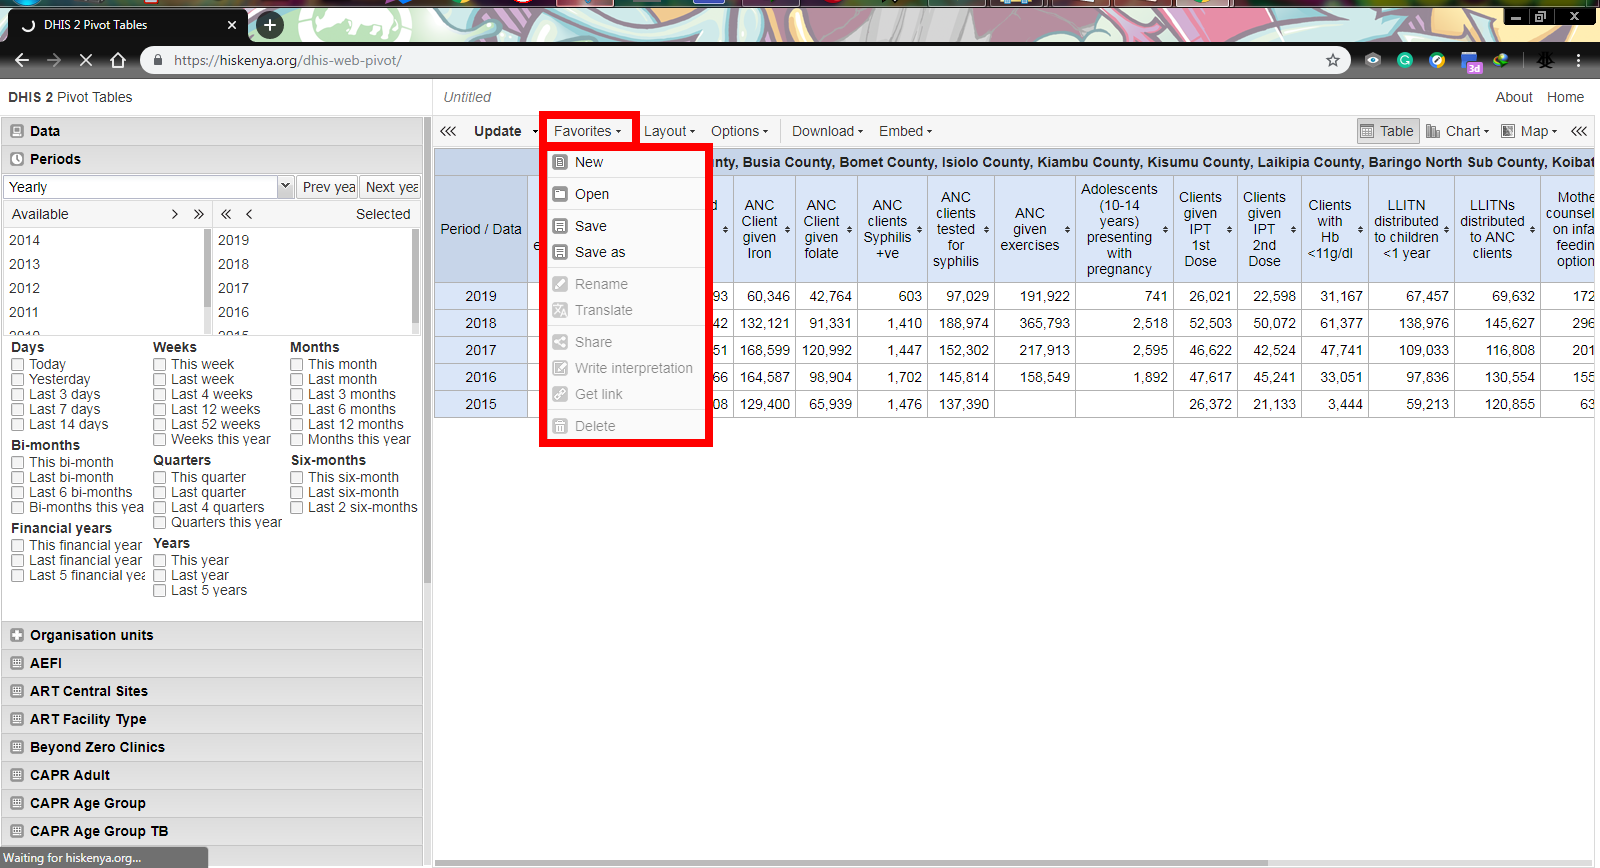Click the select-all double right arrow
Image resolution: width=1600 pixels, height=868 pixels.
pos(198,214)
